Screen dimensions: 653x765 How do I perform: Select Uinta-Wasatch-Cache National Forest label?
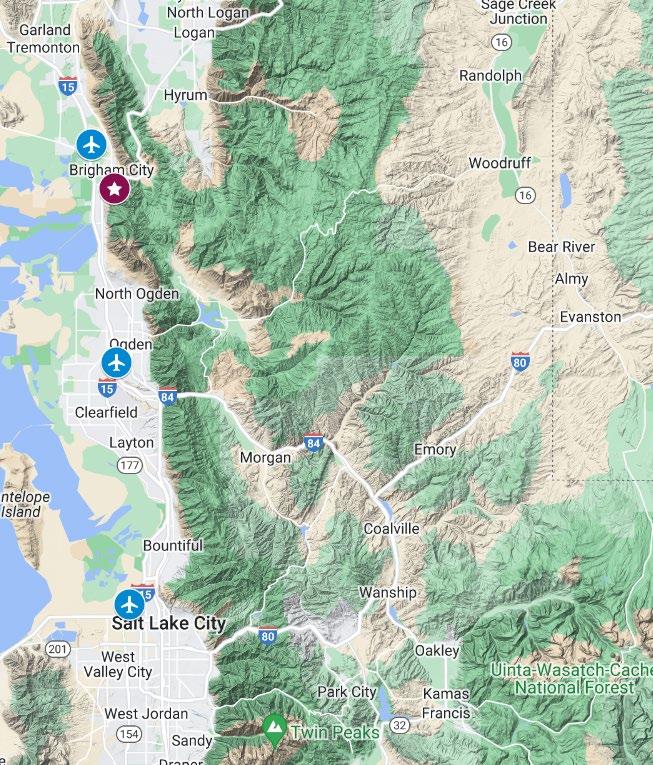tap(571, 679)
